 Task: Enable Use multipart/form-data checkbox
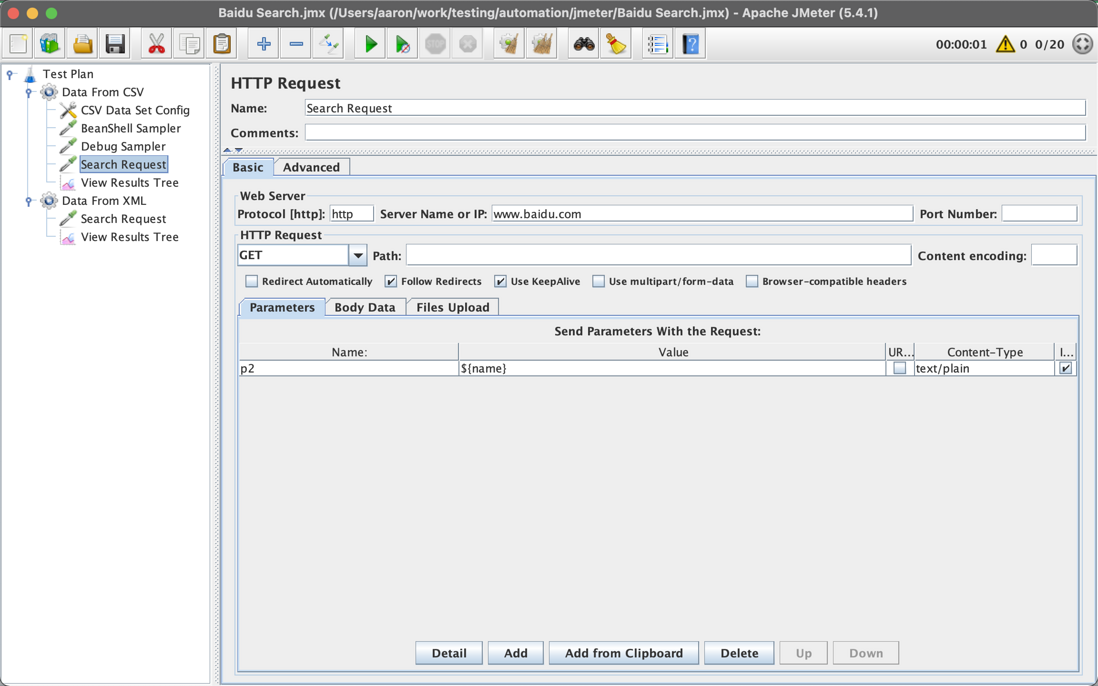tap(598, 281)
